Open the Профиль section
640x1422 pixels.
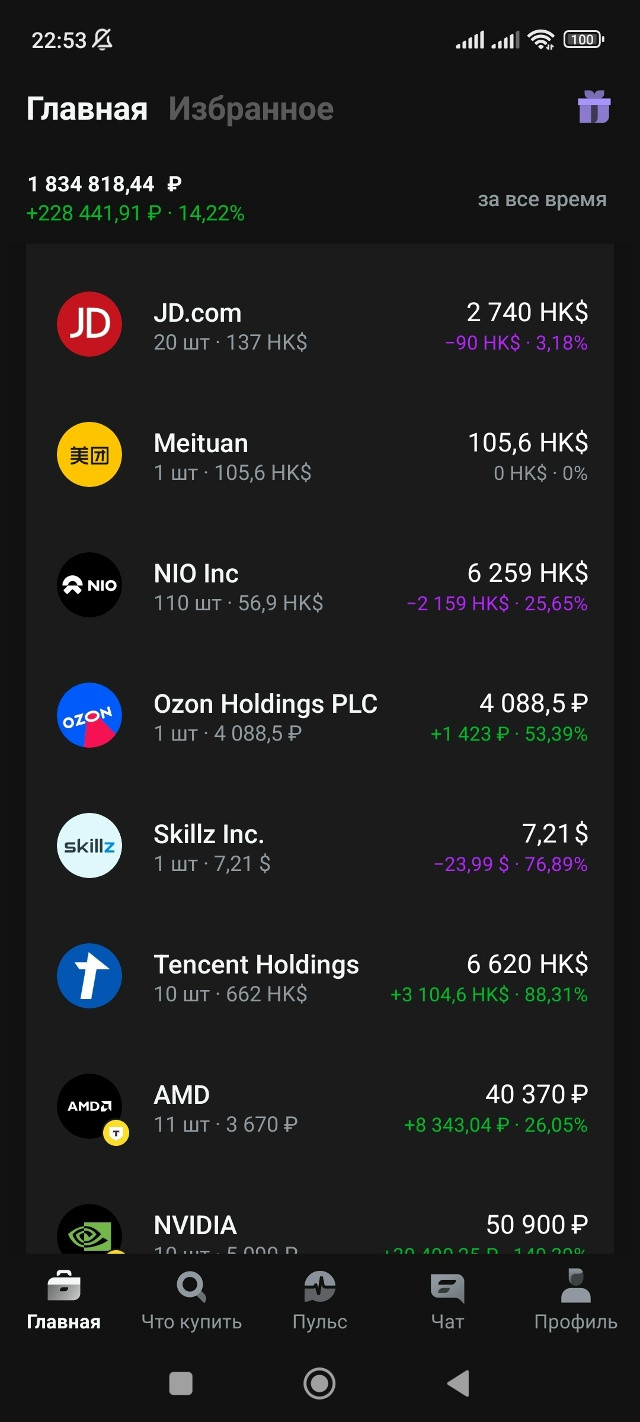[x=575, y=1300]
